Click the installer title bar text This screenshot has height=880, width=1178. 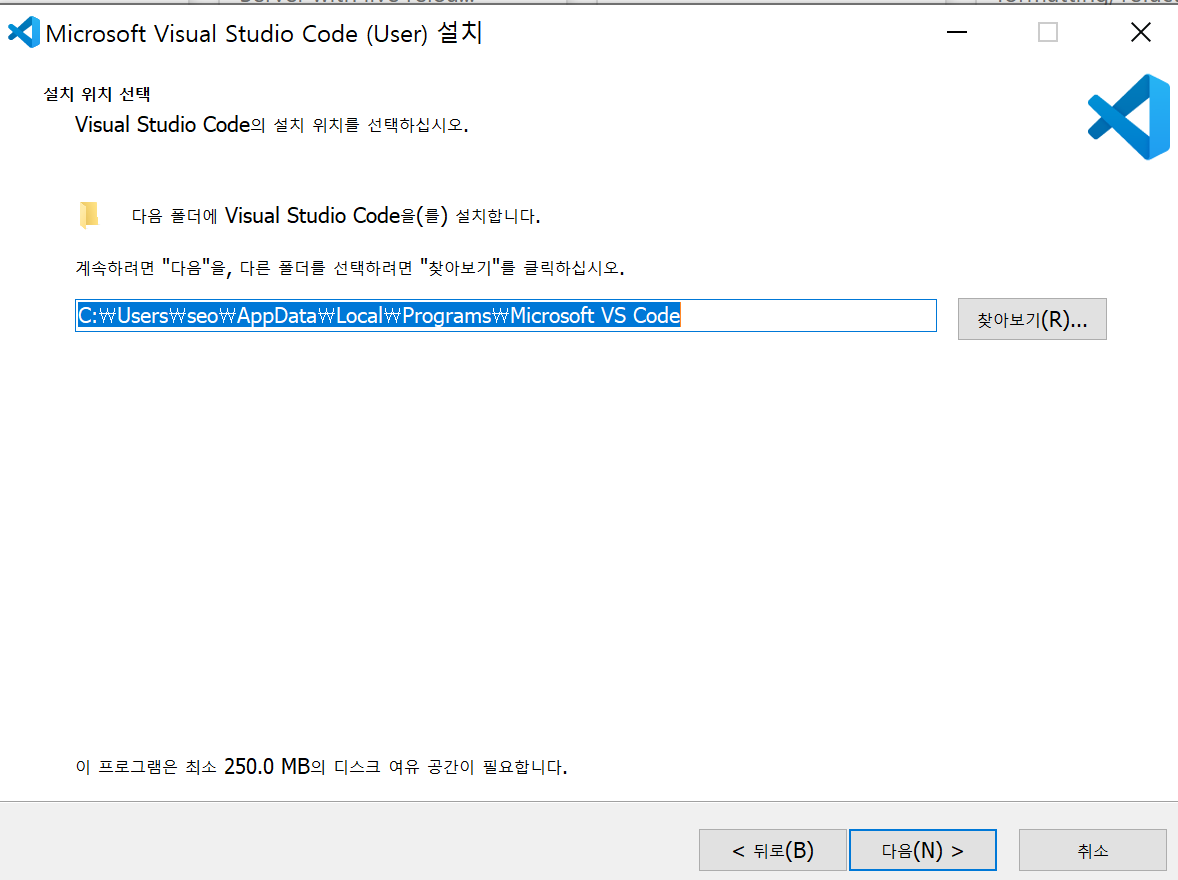(260, 32)
